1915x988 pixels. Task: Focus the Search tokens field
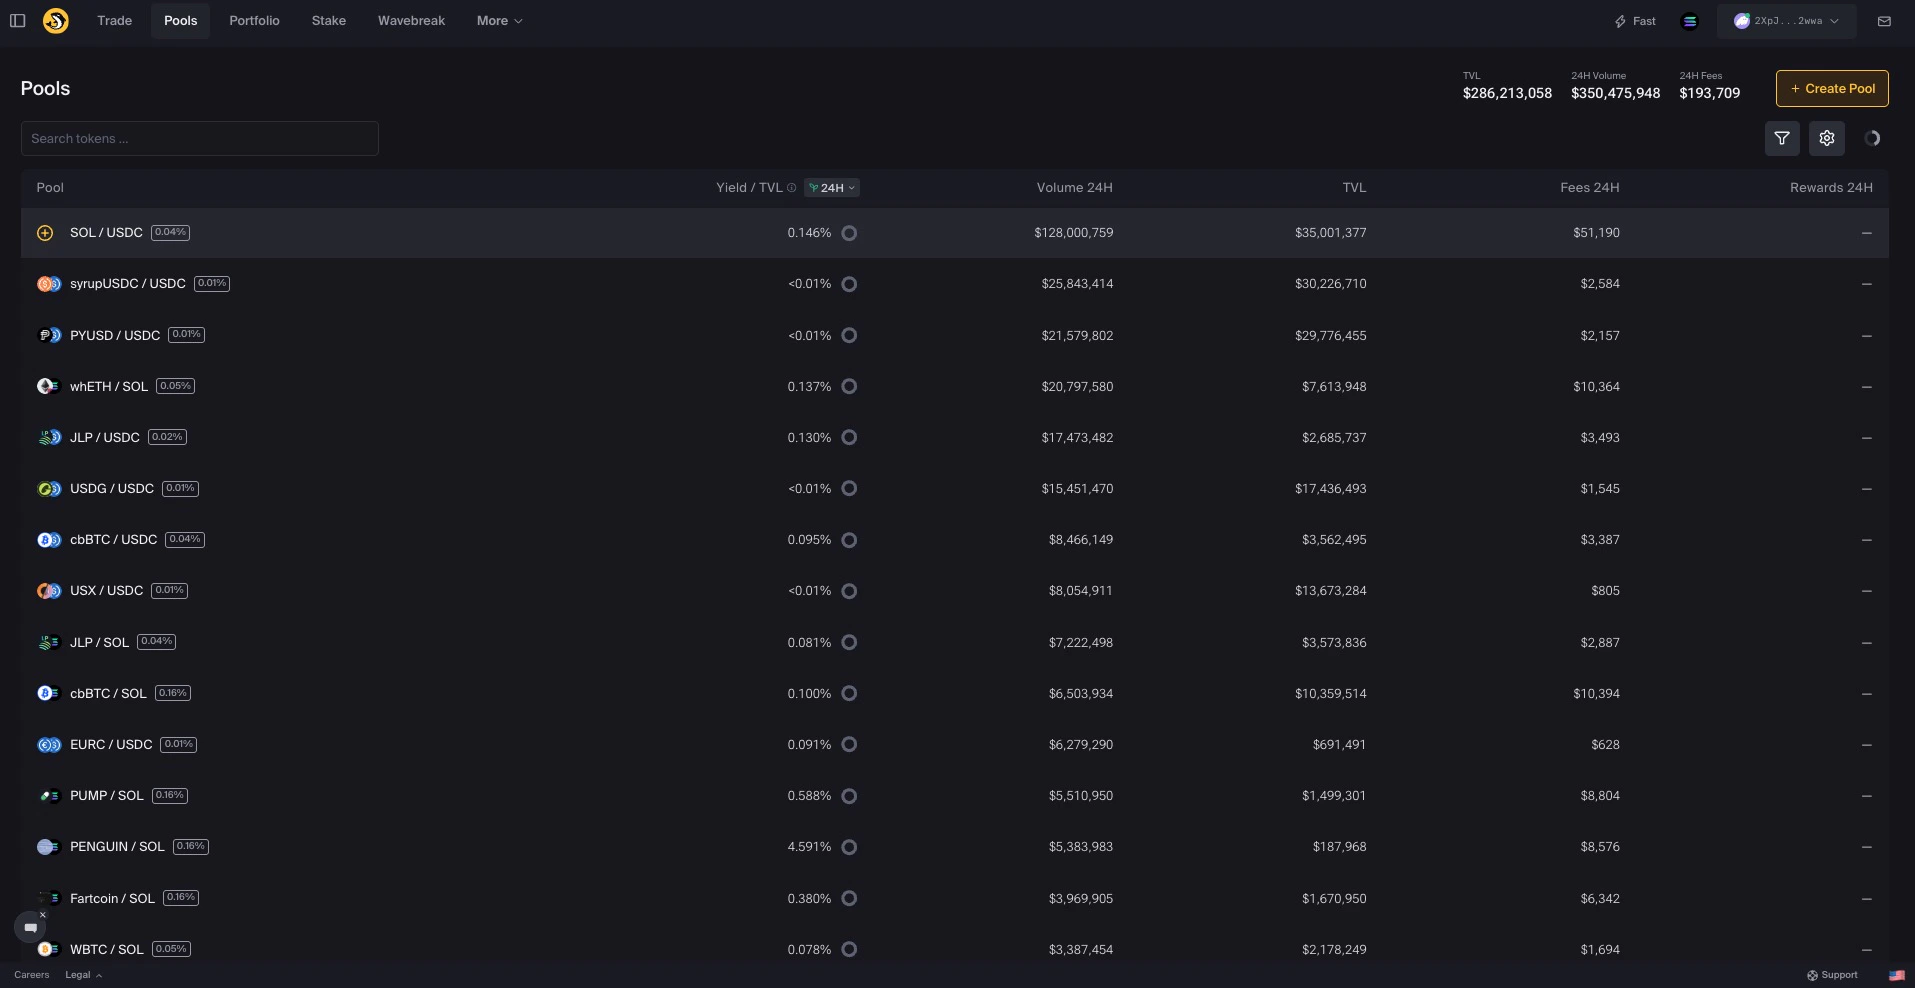point(200,139)
